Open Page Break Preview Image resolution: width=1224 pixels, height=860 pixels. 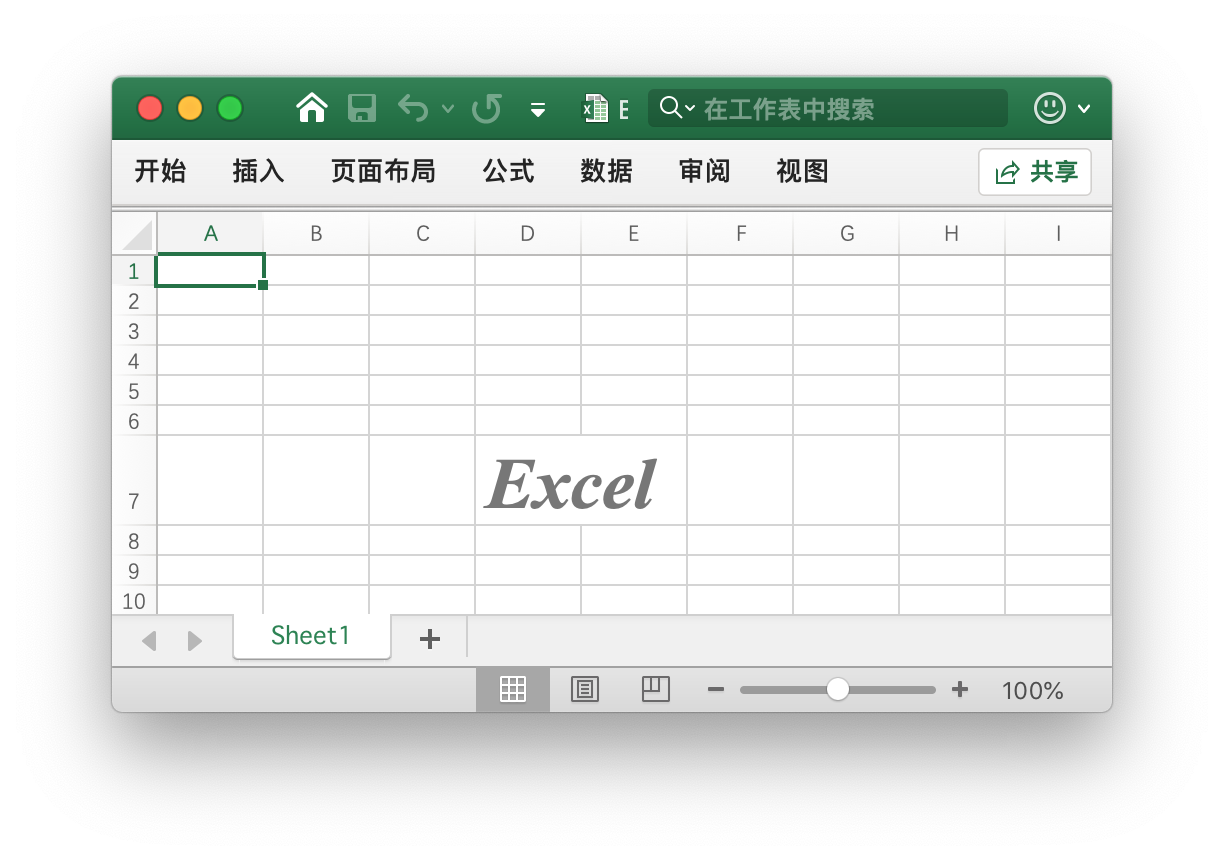[x=656, y=689]
